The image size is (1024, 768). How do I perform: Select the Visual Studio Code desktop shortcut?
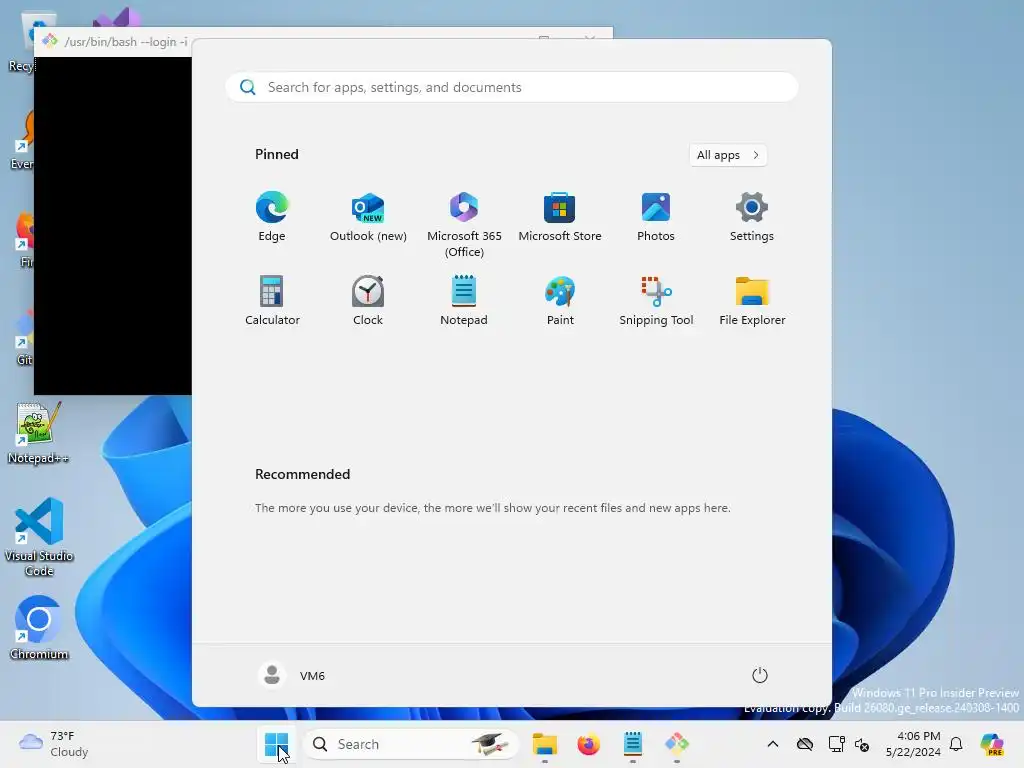point(39,537)
